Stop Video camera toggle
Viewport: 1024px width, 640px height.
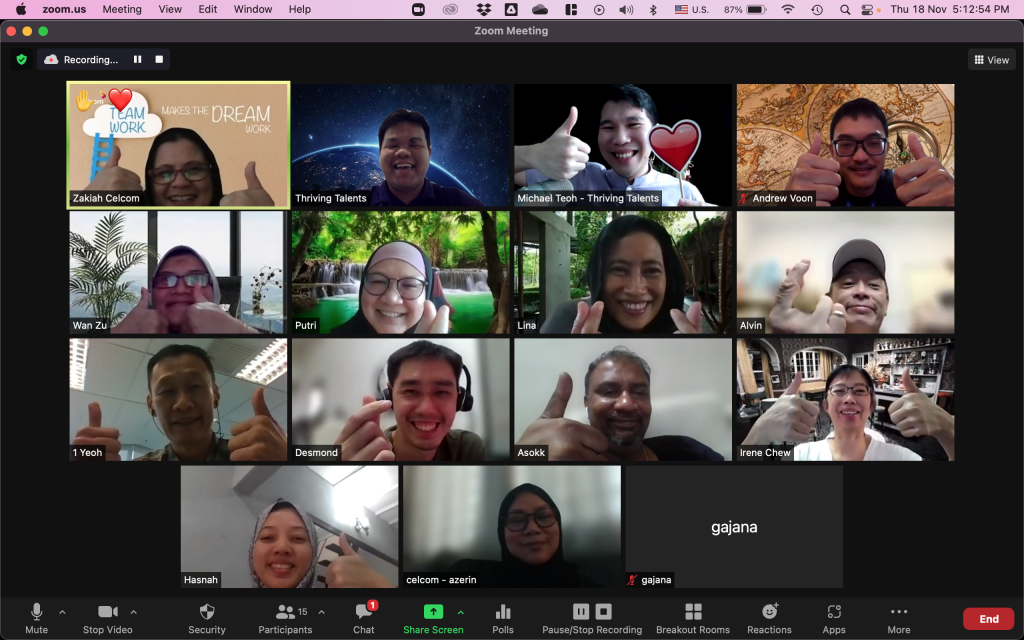(107, 612)
